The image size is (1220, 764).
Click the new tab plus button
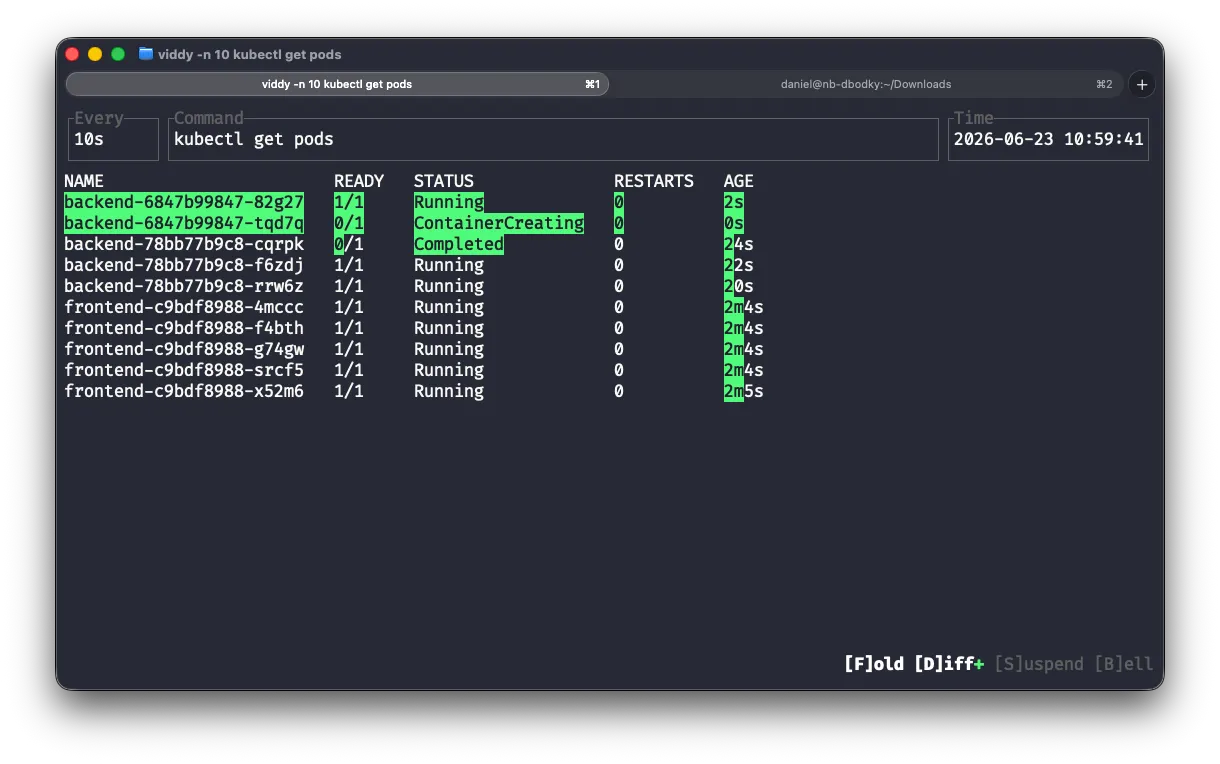coord(1142,84)
